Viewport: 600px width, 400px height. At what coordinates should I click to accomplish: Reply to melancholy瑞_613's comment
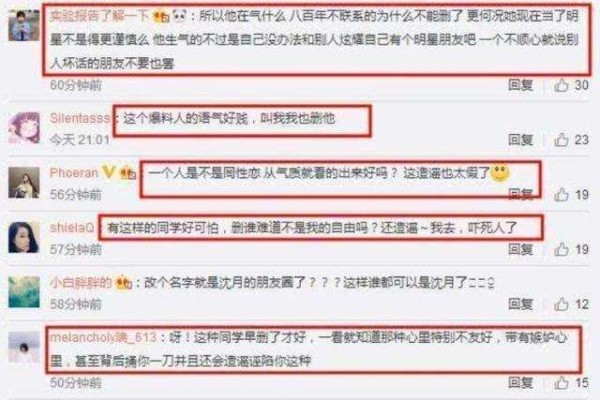point(520,382)
